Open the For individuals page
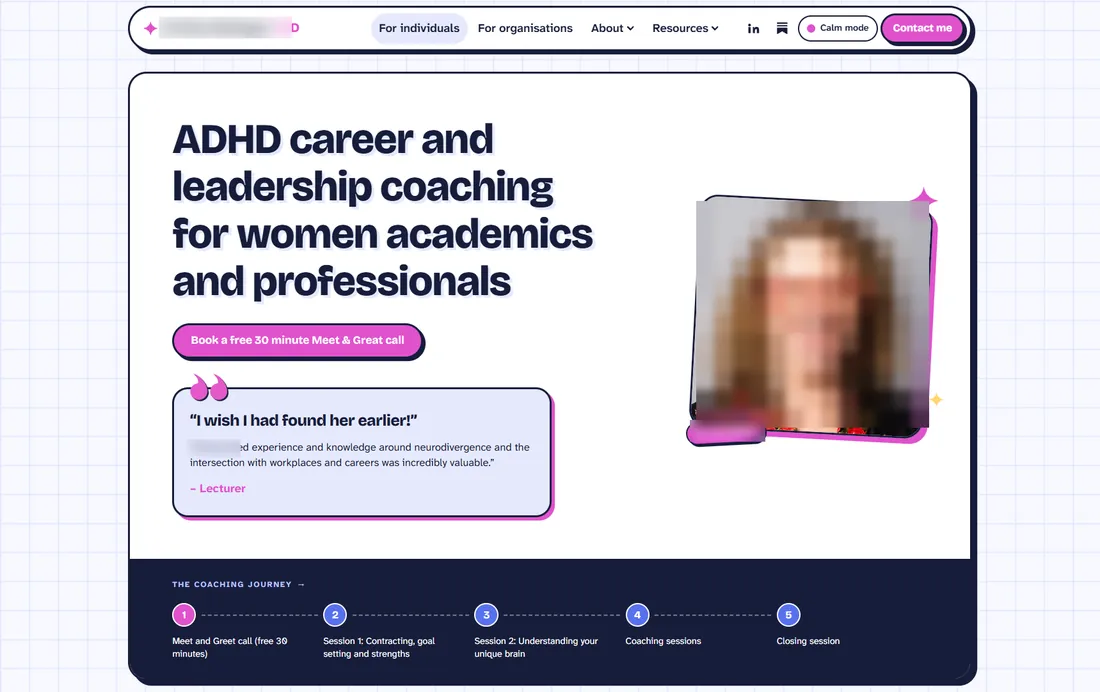Screen dimensions: 1100x692 (x=419, y=28)
